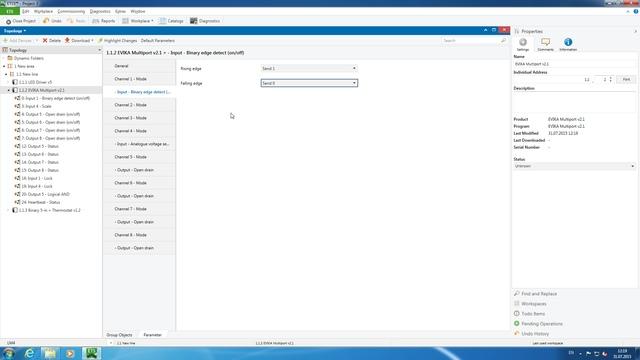The image size is (640, 360).
Task: Switch to the Parameter tab
Action: 152,335
